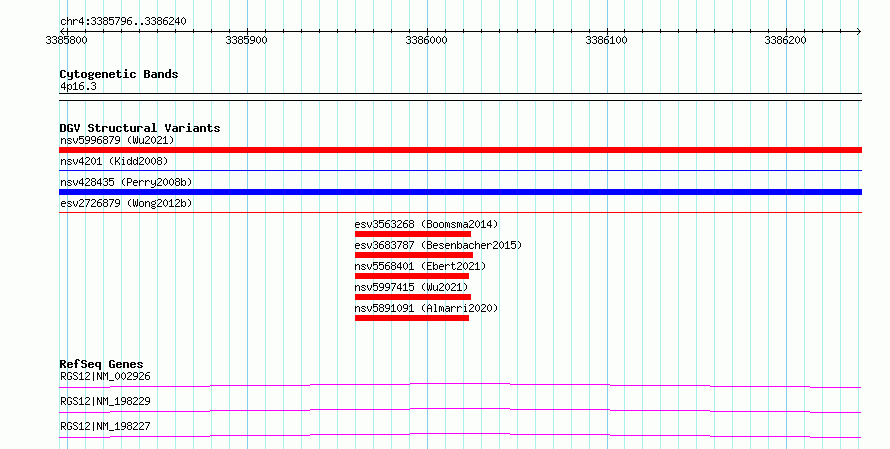
Task: Click the chr4:3385796..3386240 region label
Action: click(123, 22)
